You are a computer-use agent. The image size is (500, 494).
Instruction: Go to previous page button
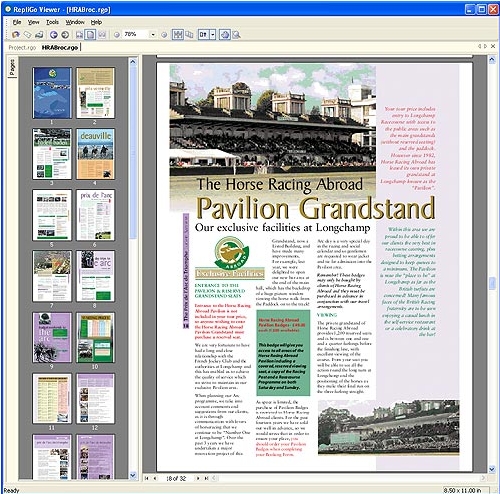pyautogui.click(x=155, y=478)
